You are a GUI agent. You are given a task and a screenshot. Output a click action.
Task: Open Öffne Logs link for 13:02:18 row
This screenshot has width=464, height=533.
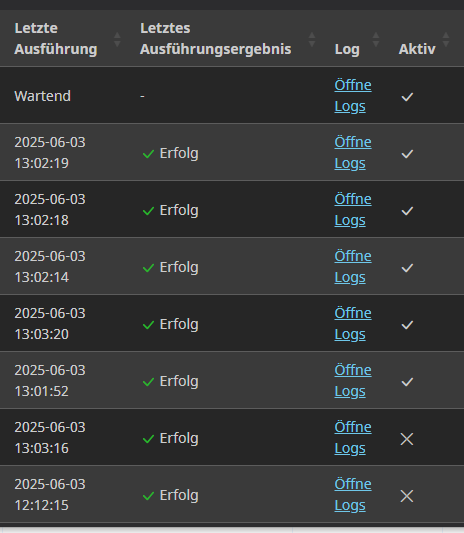coord(353,209)
